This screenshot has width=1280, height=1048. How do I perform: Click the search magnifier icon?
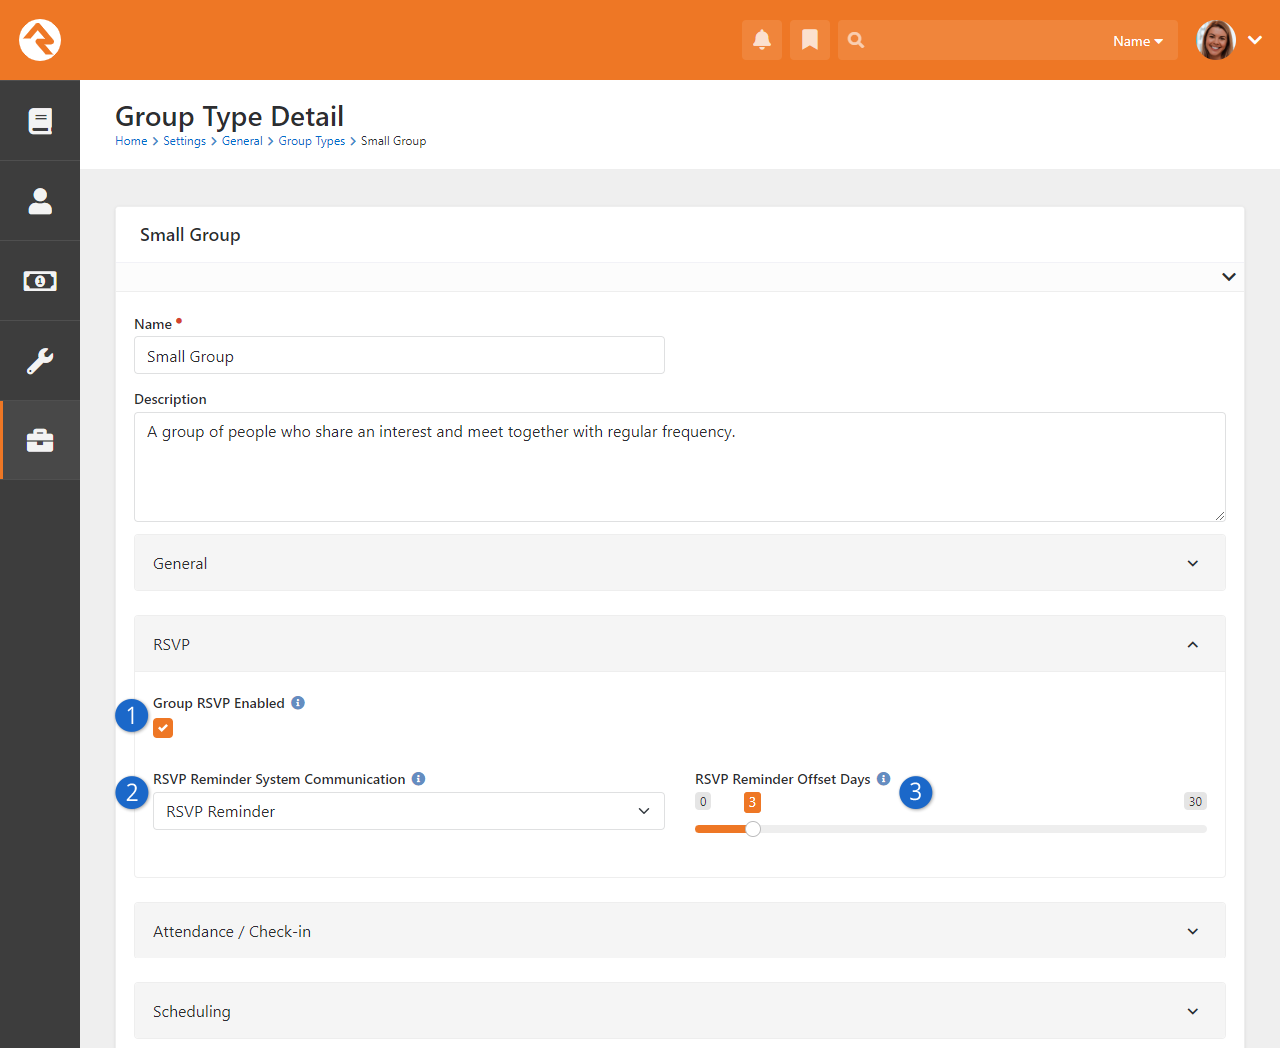click(856, 40)
